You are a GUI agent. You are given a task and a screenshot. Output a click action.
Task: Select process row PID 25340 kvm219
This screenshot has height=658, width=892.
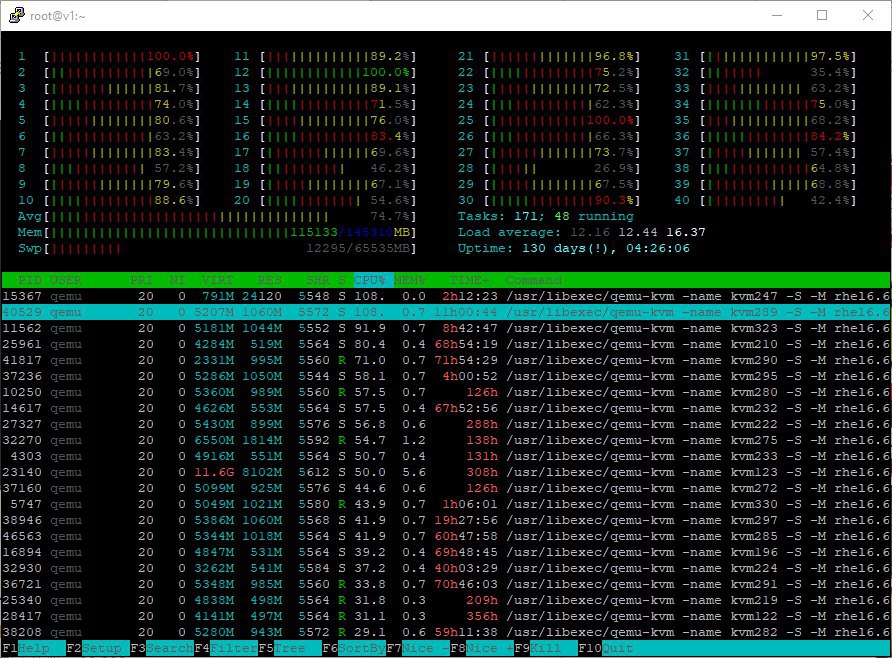pyautogui.click(x=446, y=600)
